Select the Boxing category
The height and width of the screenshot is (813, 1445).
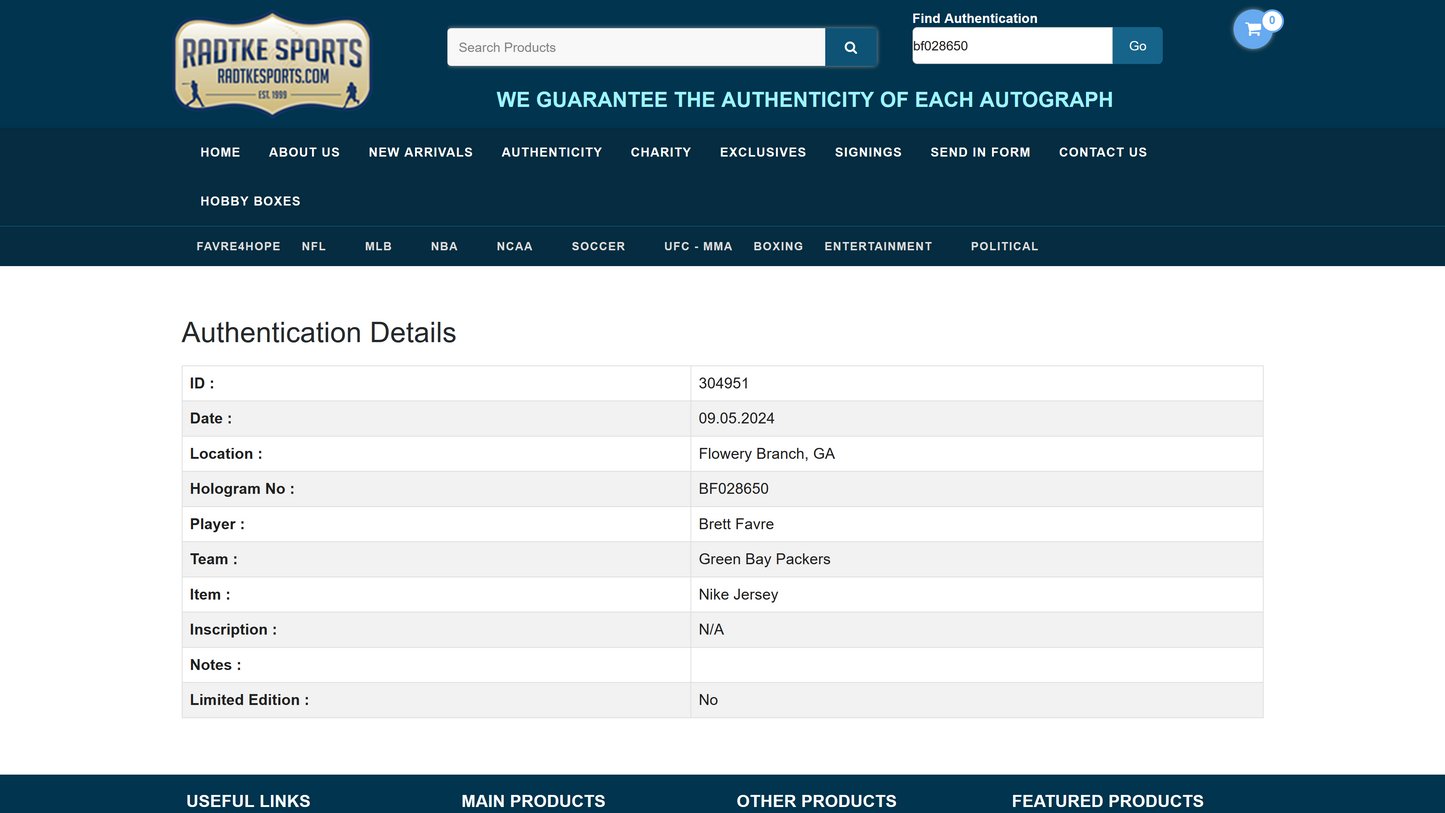(x=778, y=246)
